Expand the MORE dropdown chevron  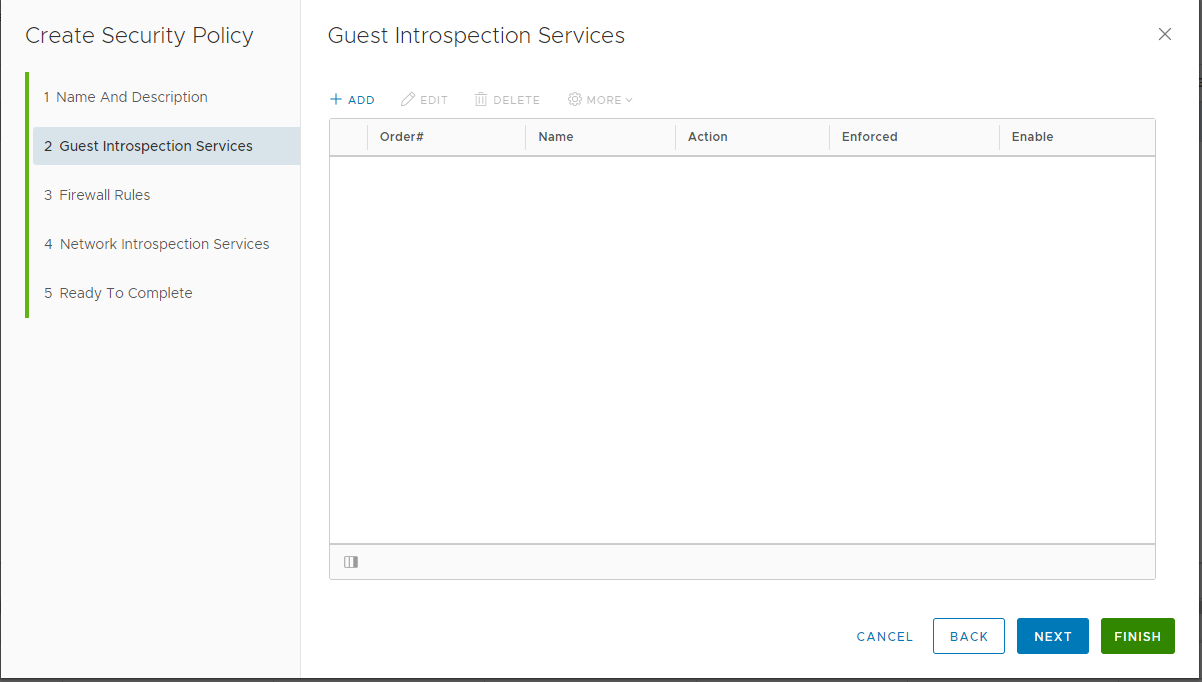[629, 100]
